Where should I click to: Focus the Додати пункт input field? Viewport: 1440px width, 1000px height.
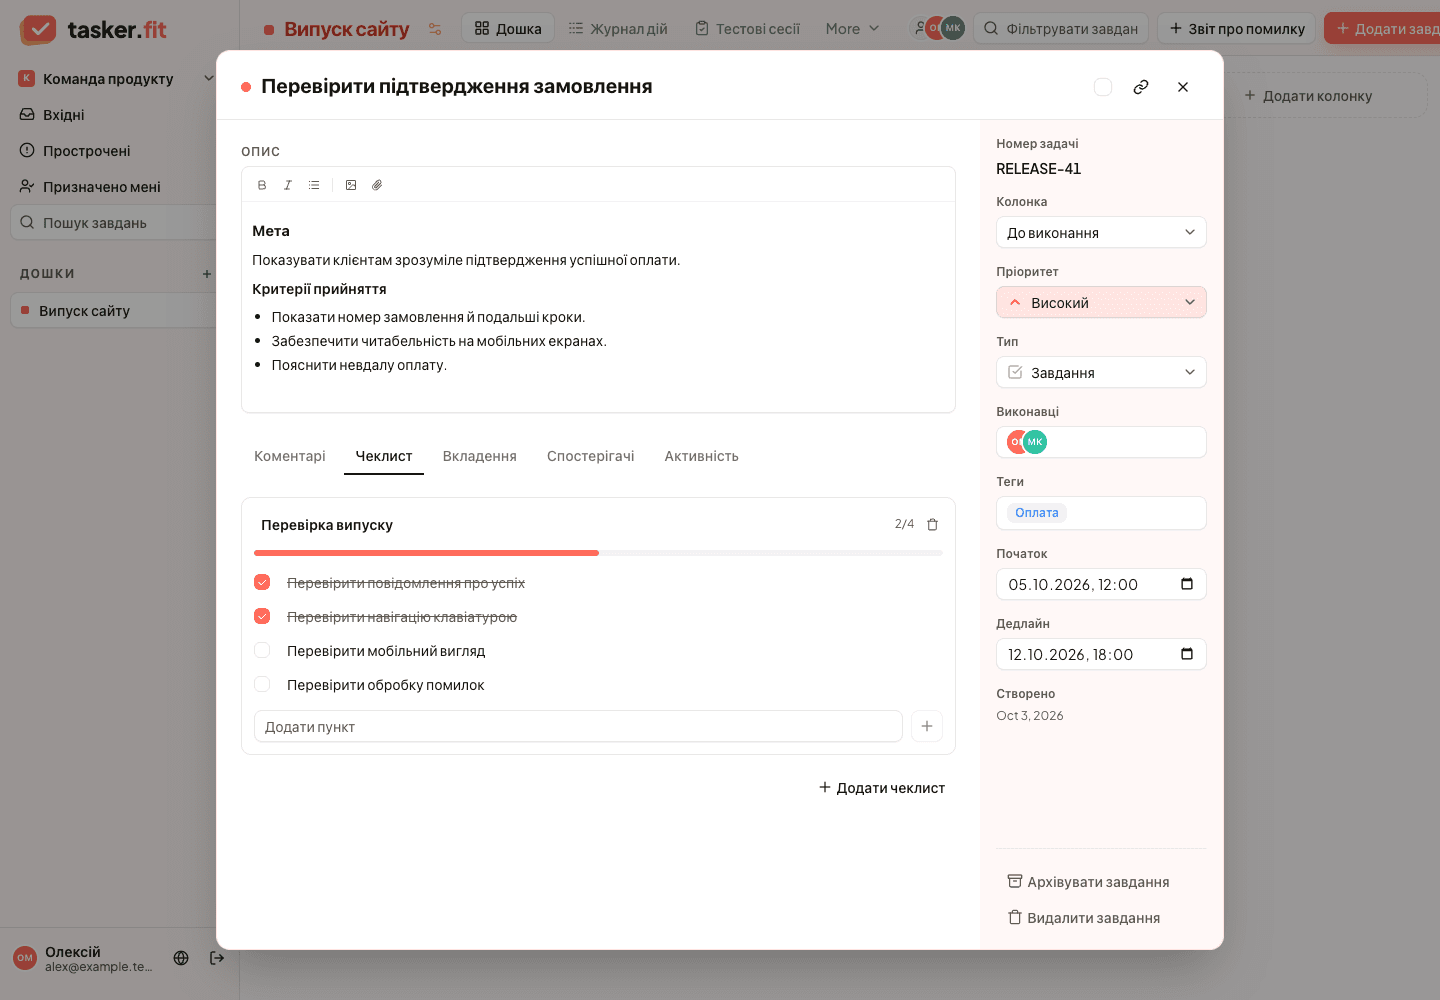[x=578, y=726]
